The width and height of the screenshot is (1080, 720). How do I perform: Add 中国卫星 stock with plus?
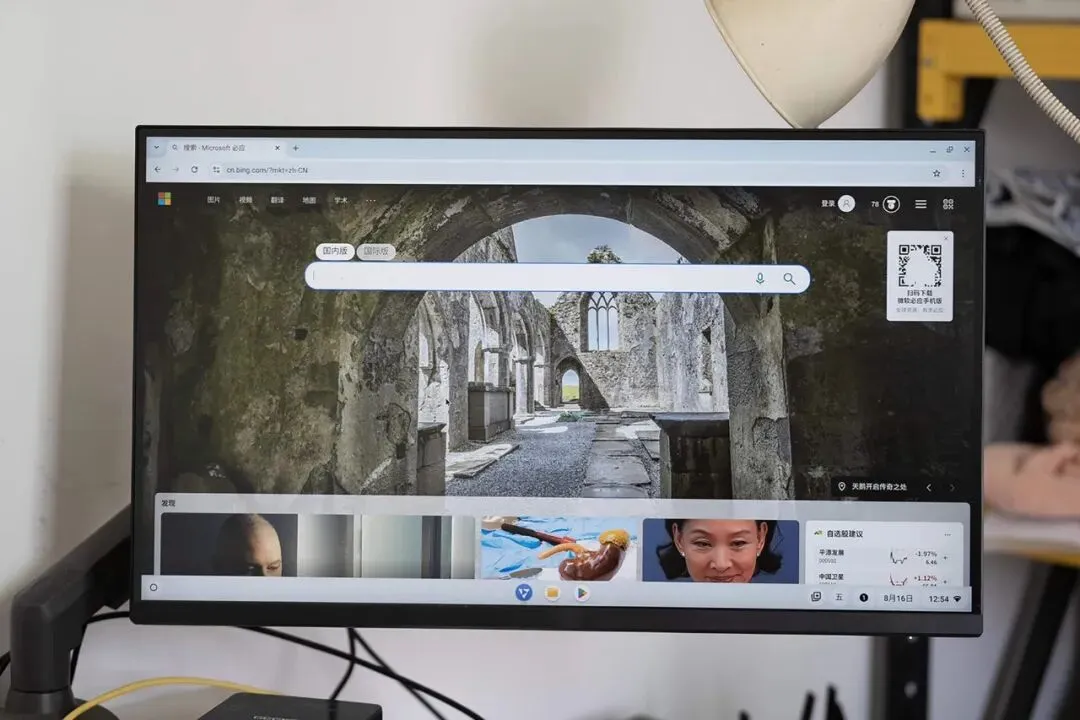point(946,581)
